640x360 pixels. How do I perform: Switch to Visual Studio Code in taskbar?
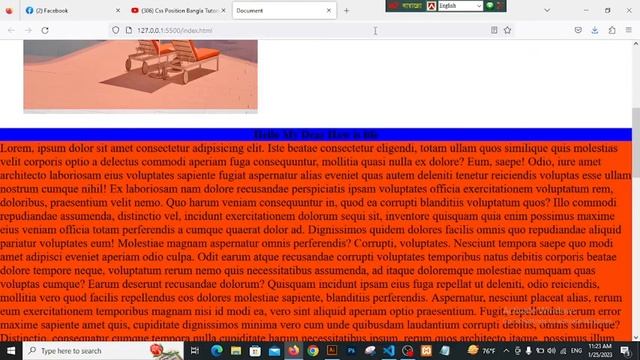(x=389, y=351)
